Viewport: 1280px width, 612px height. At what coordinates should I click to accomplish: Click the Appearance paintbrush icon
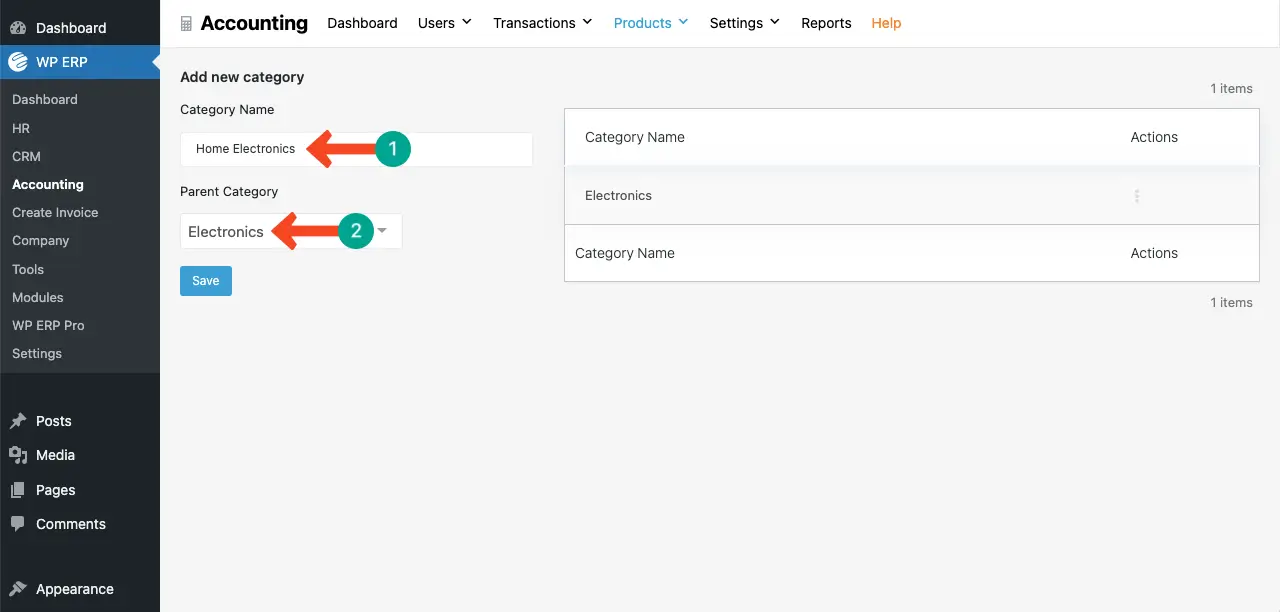click(x=18, y=589)
